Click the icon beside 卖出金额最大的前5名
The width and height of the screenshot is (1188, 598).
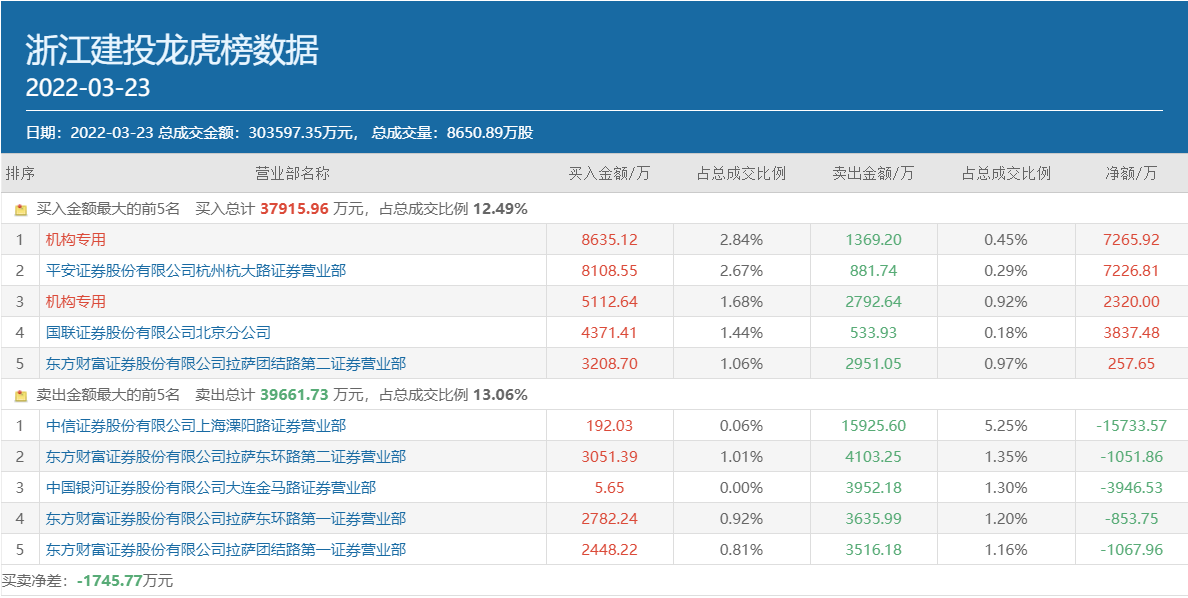(21, 395)
